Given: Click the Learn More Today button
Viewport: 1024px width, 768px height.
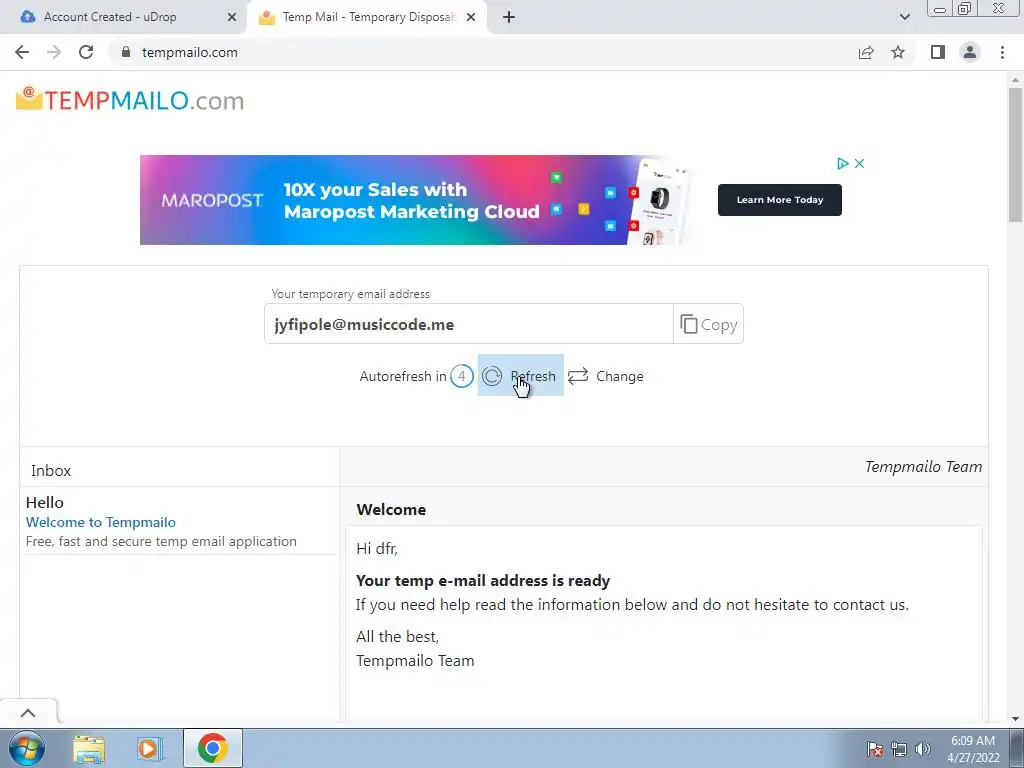Looking at the screenshot, I should click(780, 200).
